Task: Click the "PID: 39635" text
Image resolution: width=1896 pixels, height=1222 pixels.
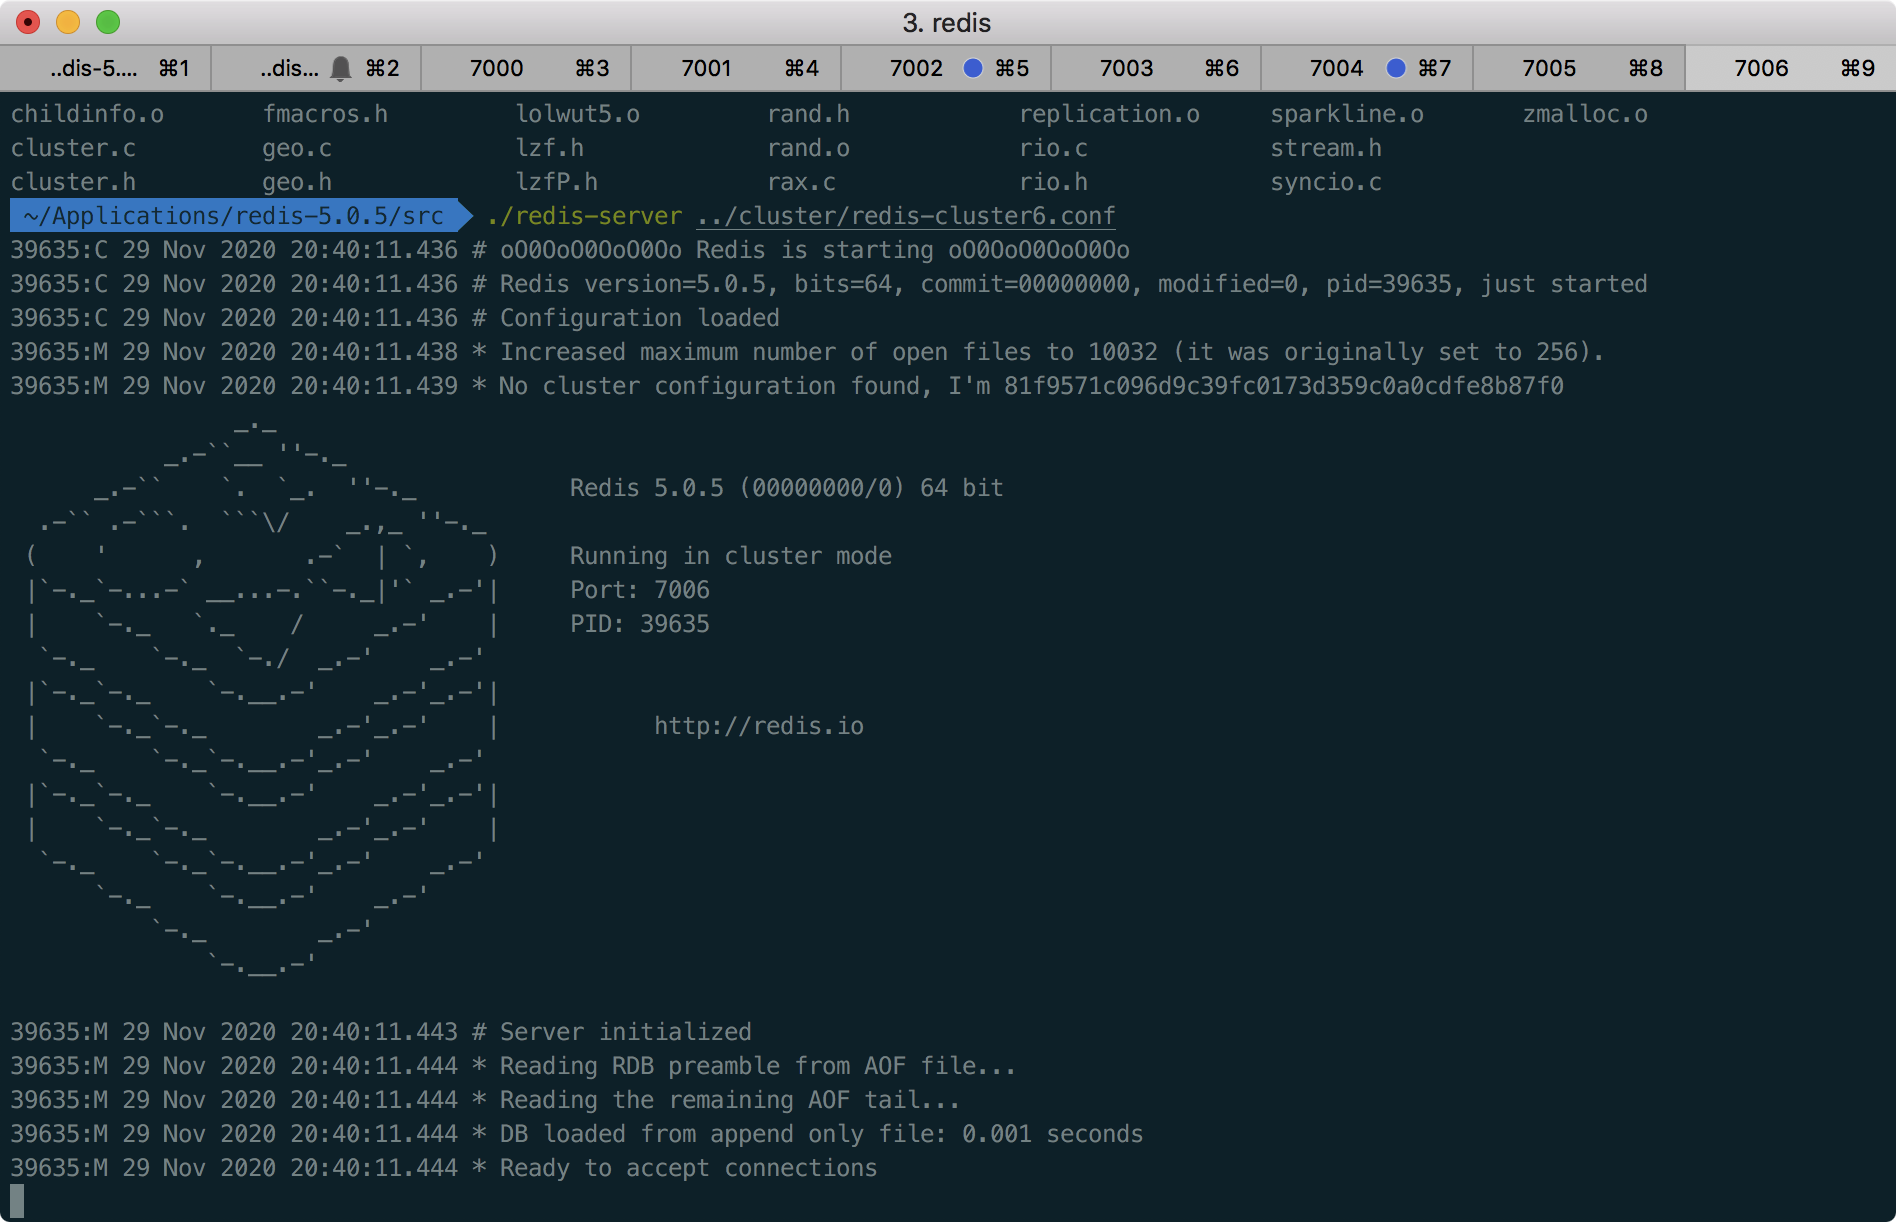Action: point(640,624)
